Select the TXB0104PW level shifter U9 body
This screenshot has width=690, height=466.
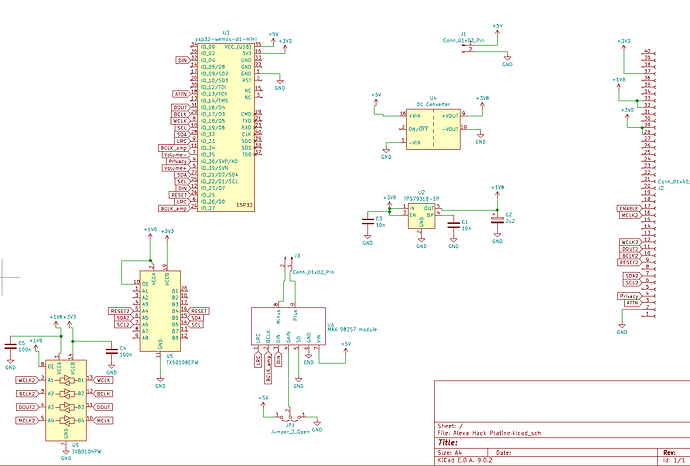pos(66,400)
